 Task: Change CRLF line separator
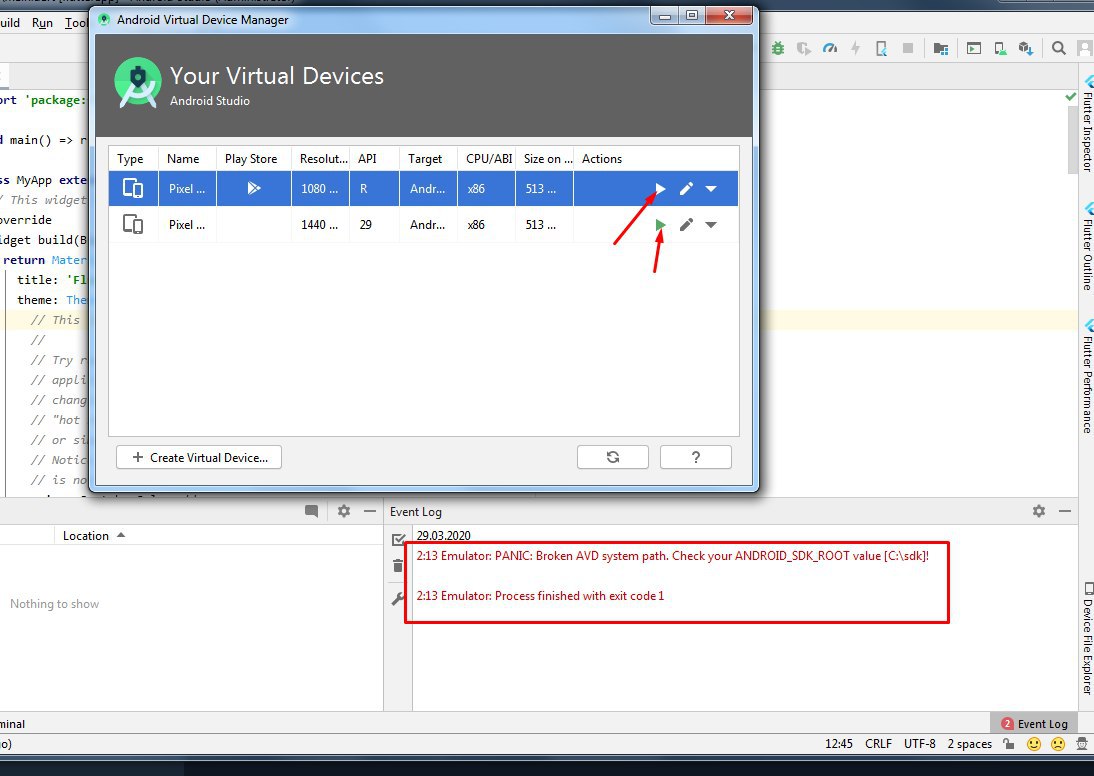[x=878, y=744]
